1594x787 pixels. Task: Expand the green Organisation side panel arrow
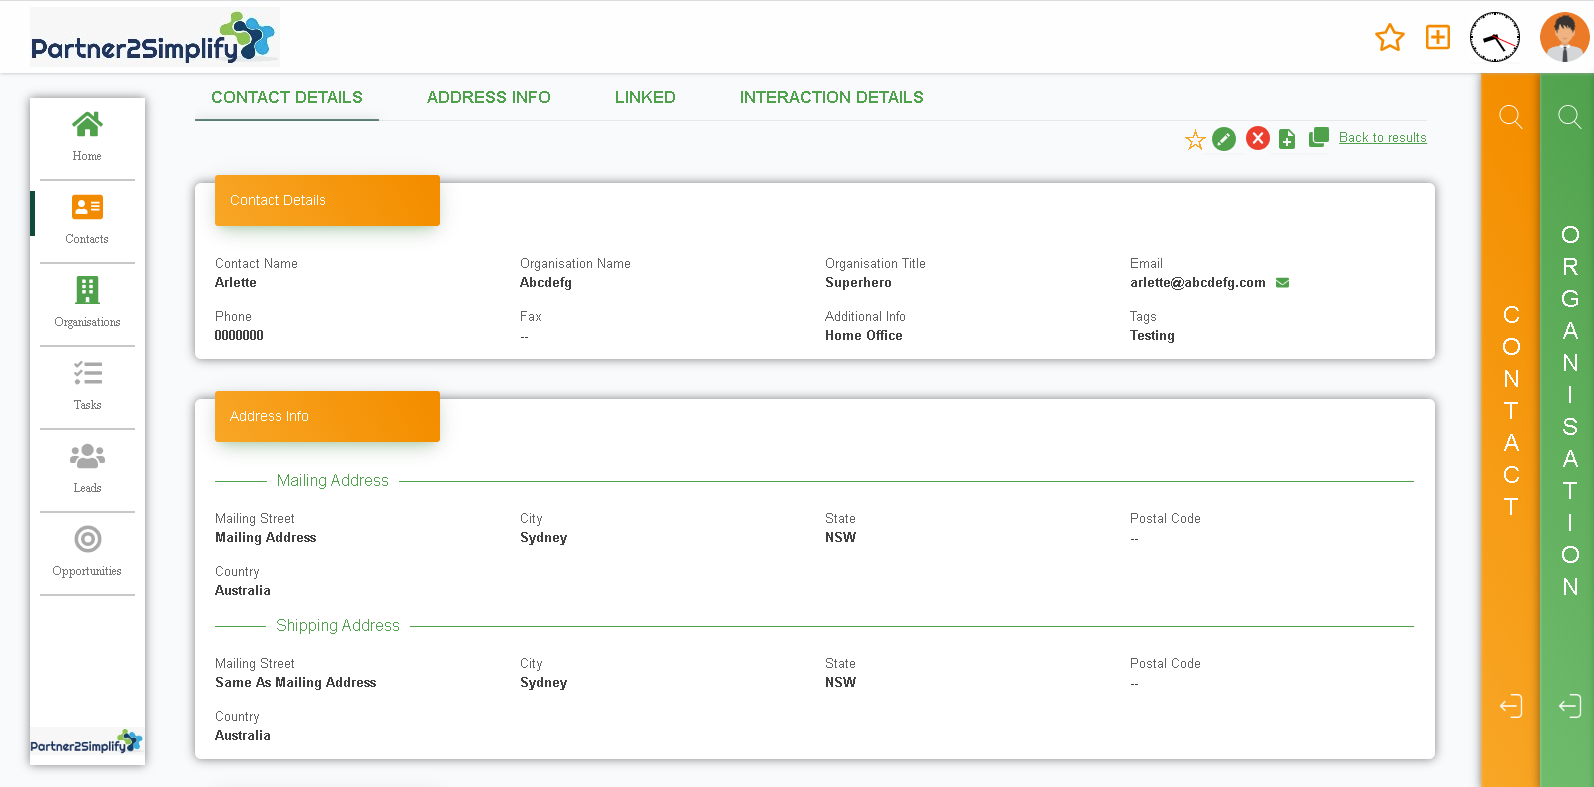pyautogui.click(x=1569, y=706)
